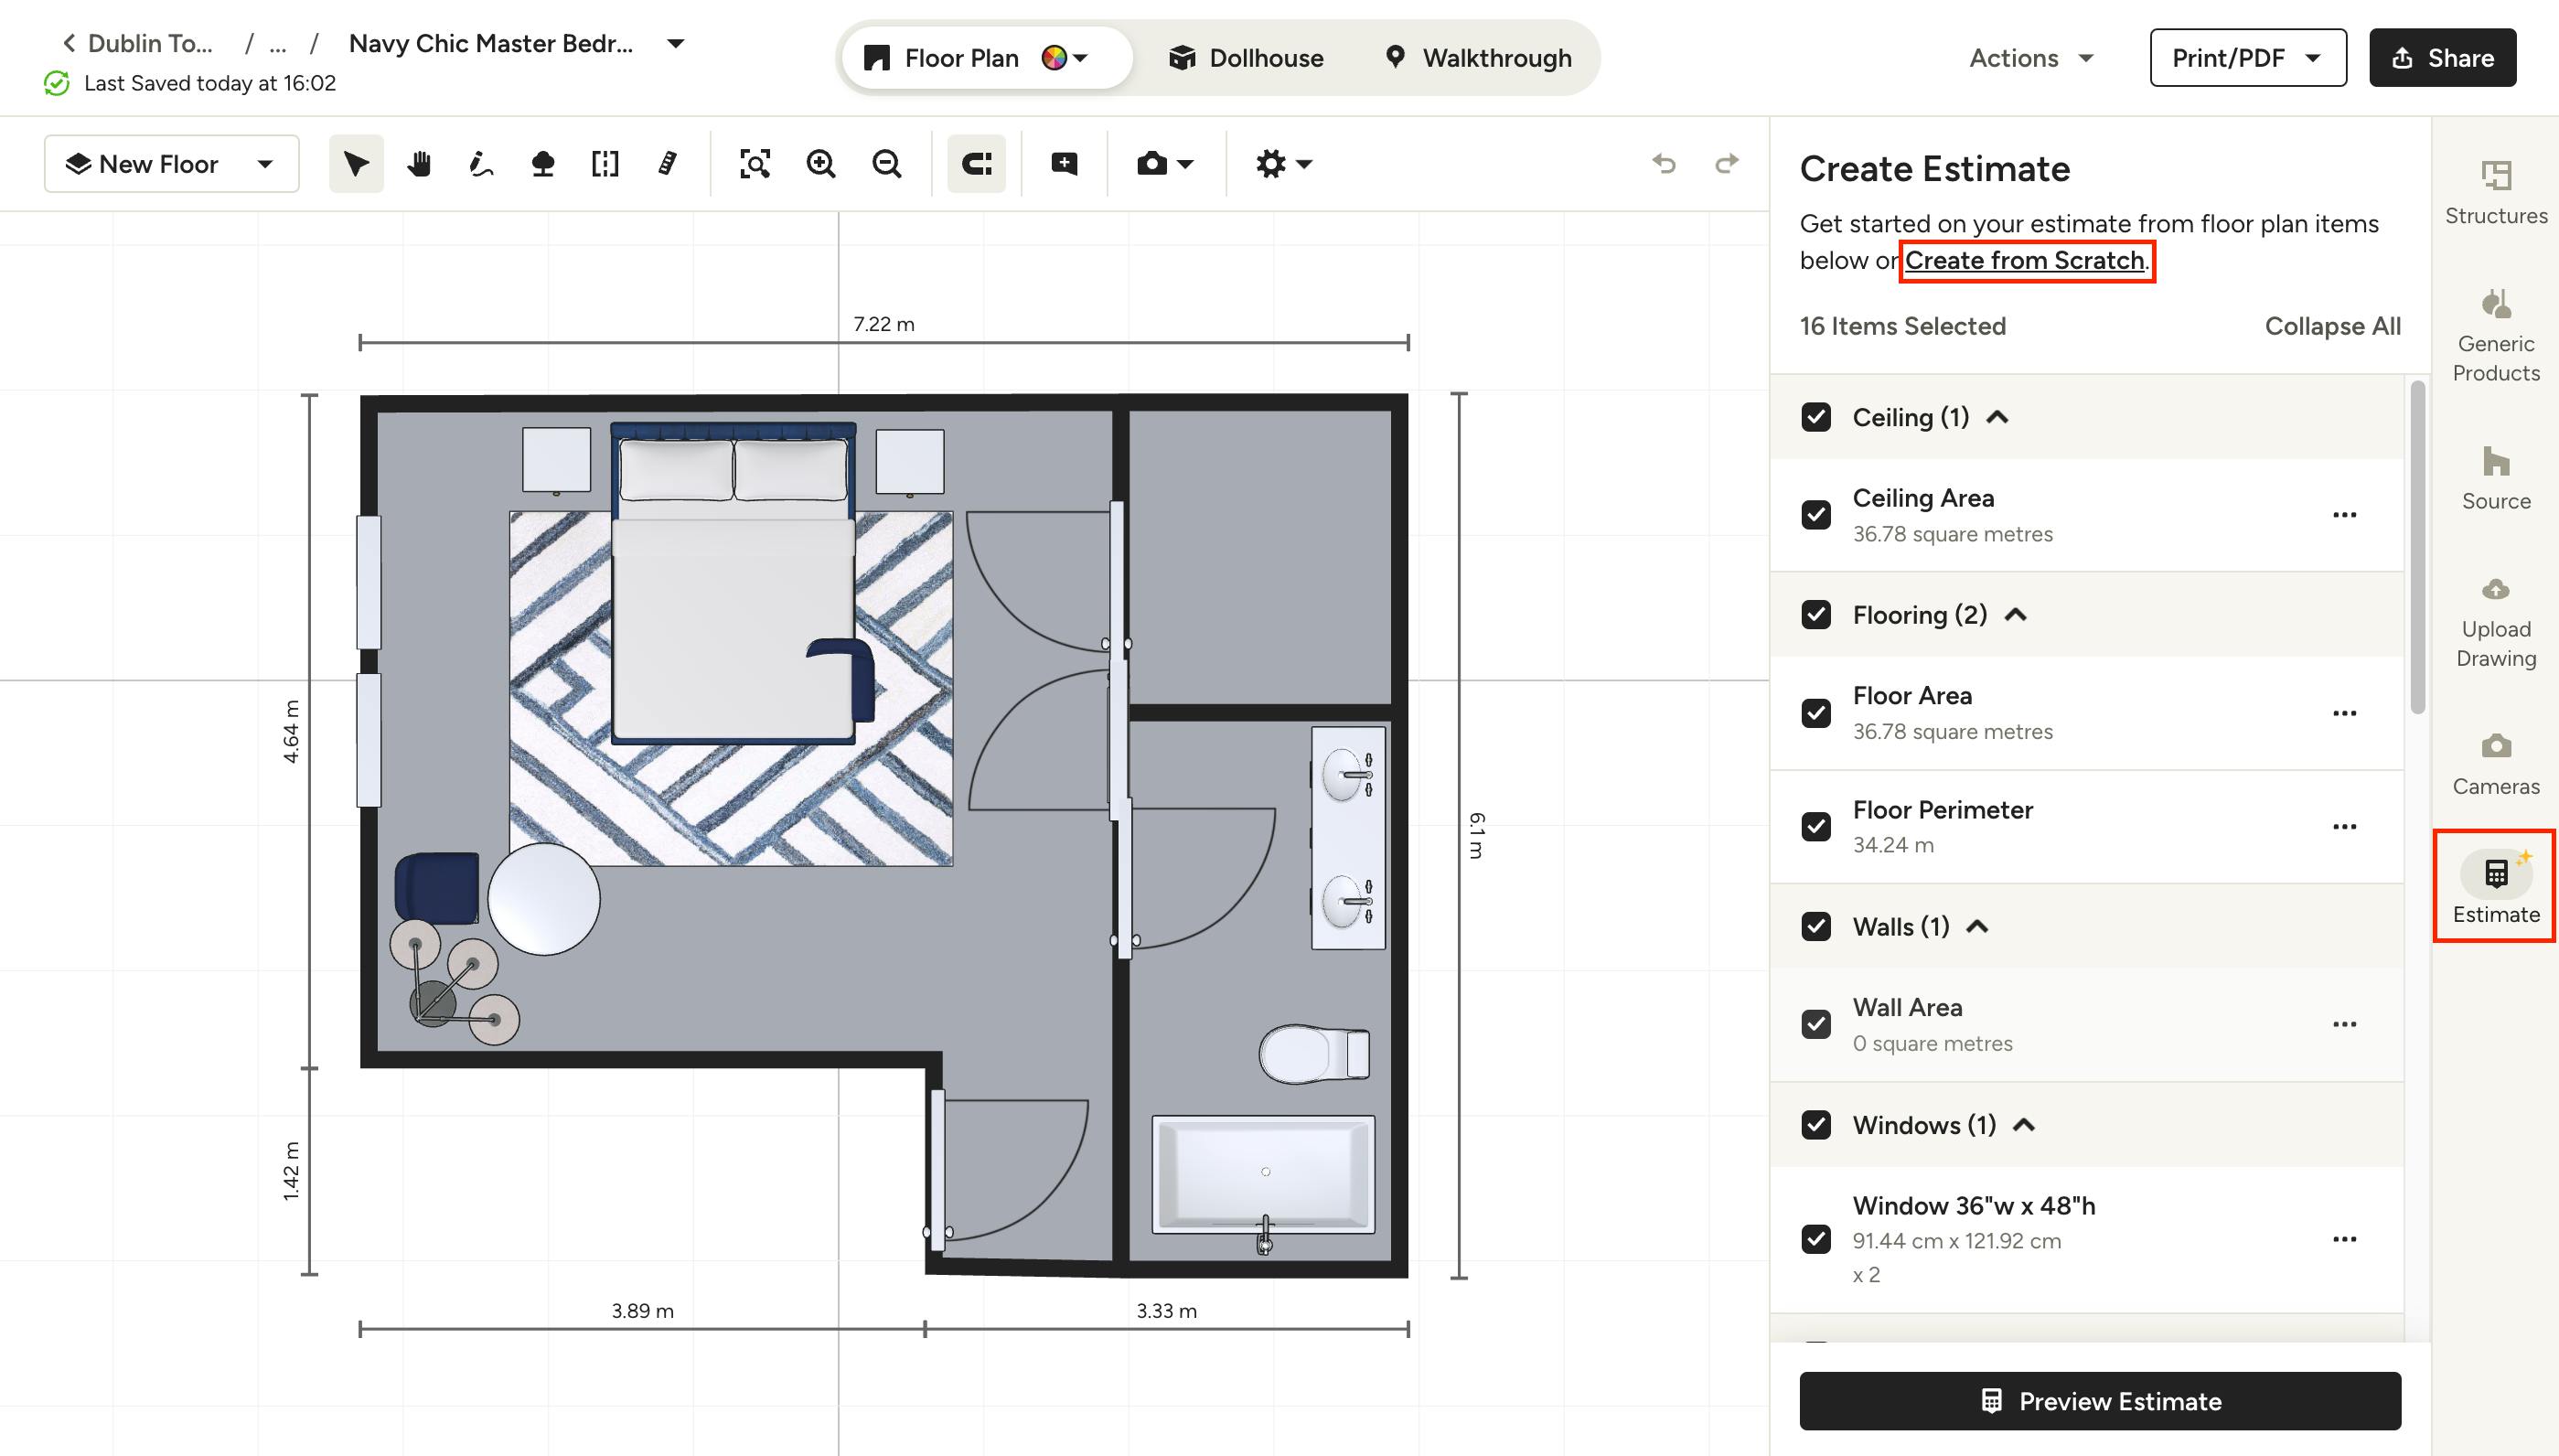The width and height of the screenshot is (2559, 1456).
Task: Select the Floor Plan view tab
Action: point(941,58)
